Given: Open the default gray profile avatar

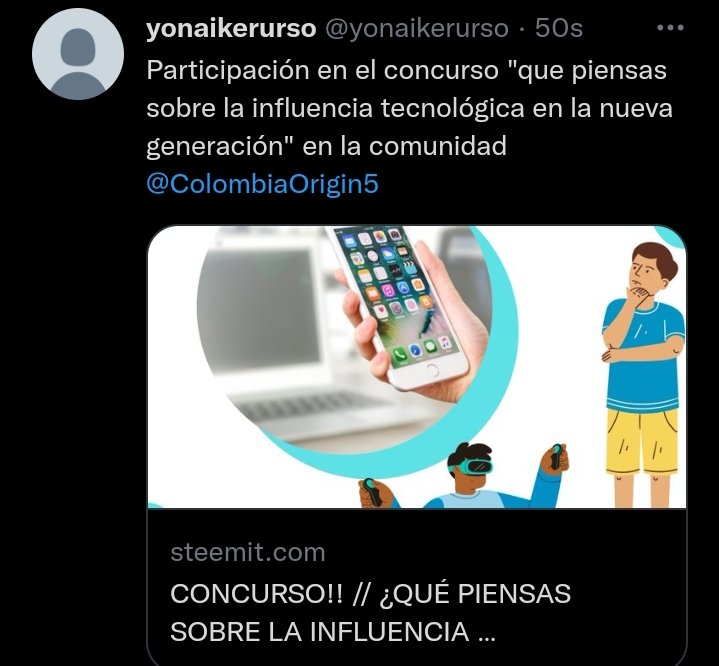Looking at the screenshot, I should (x=78, y=54).
